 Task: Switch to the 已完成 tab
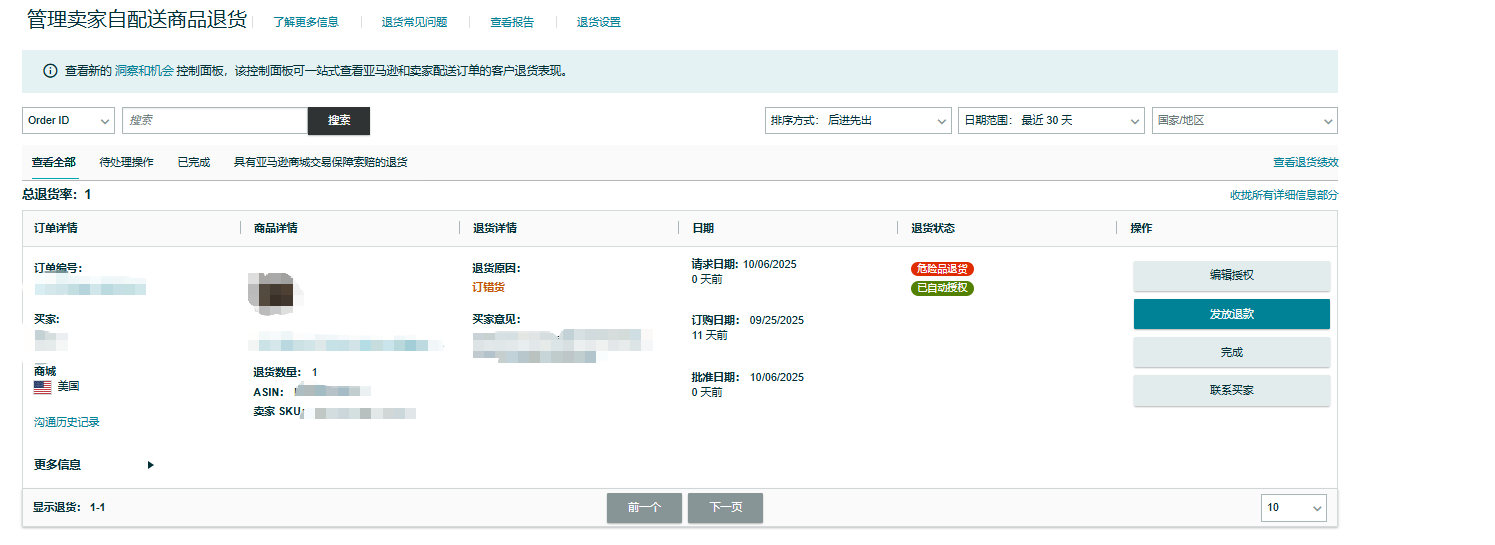tap(194, 162)
